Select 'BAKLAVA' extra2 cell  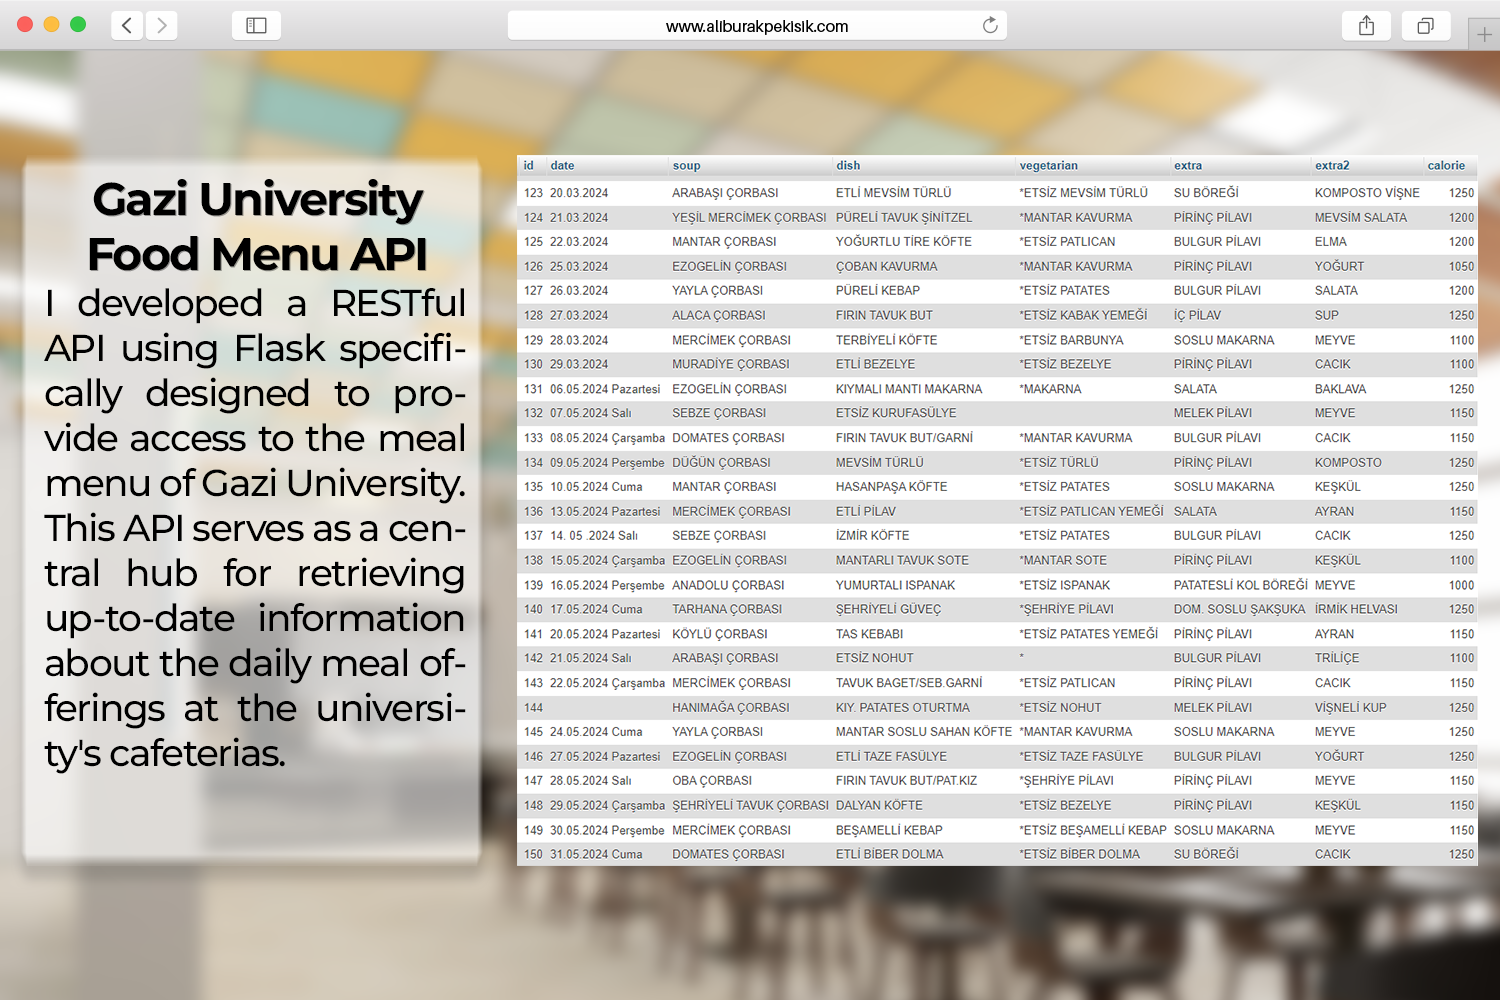[1340, 389]
